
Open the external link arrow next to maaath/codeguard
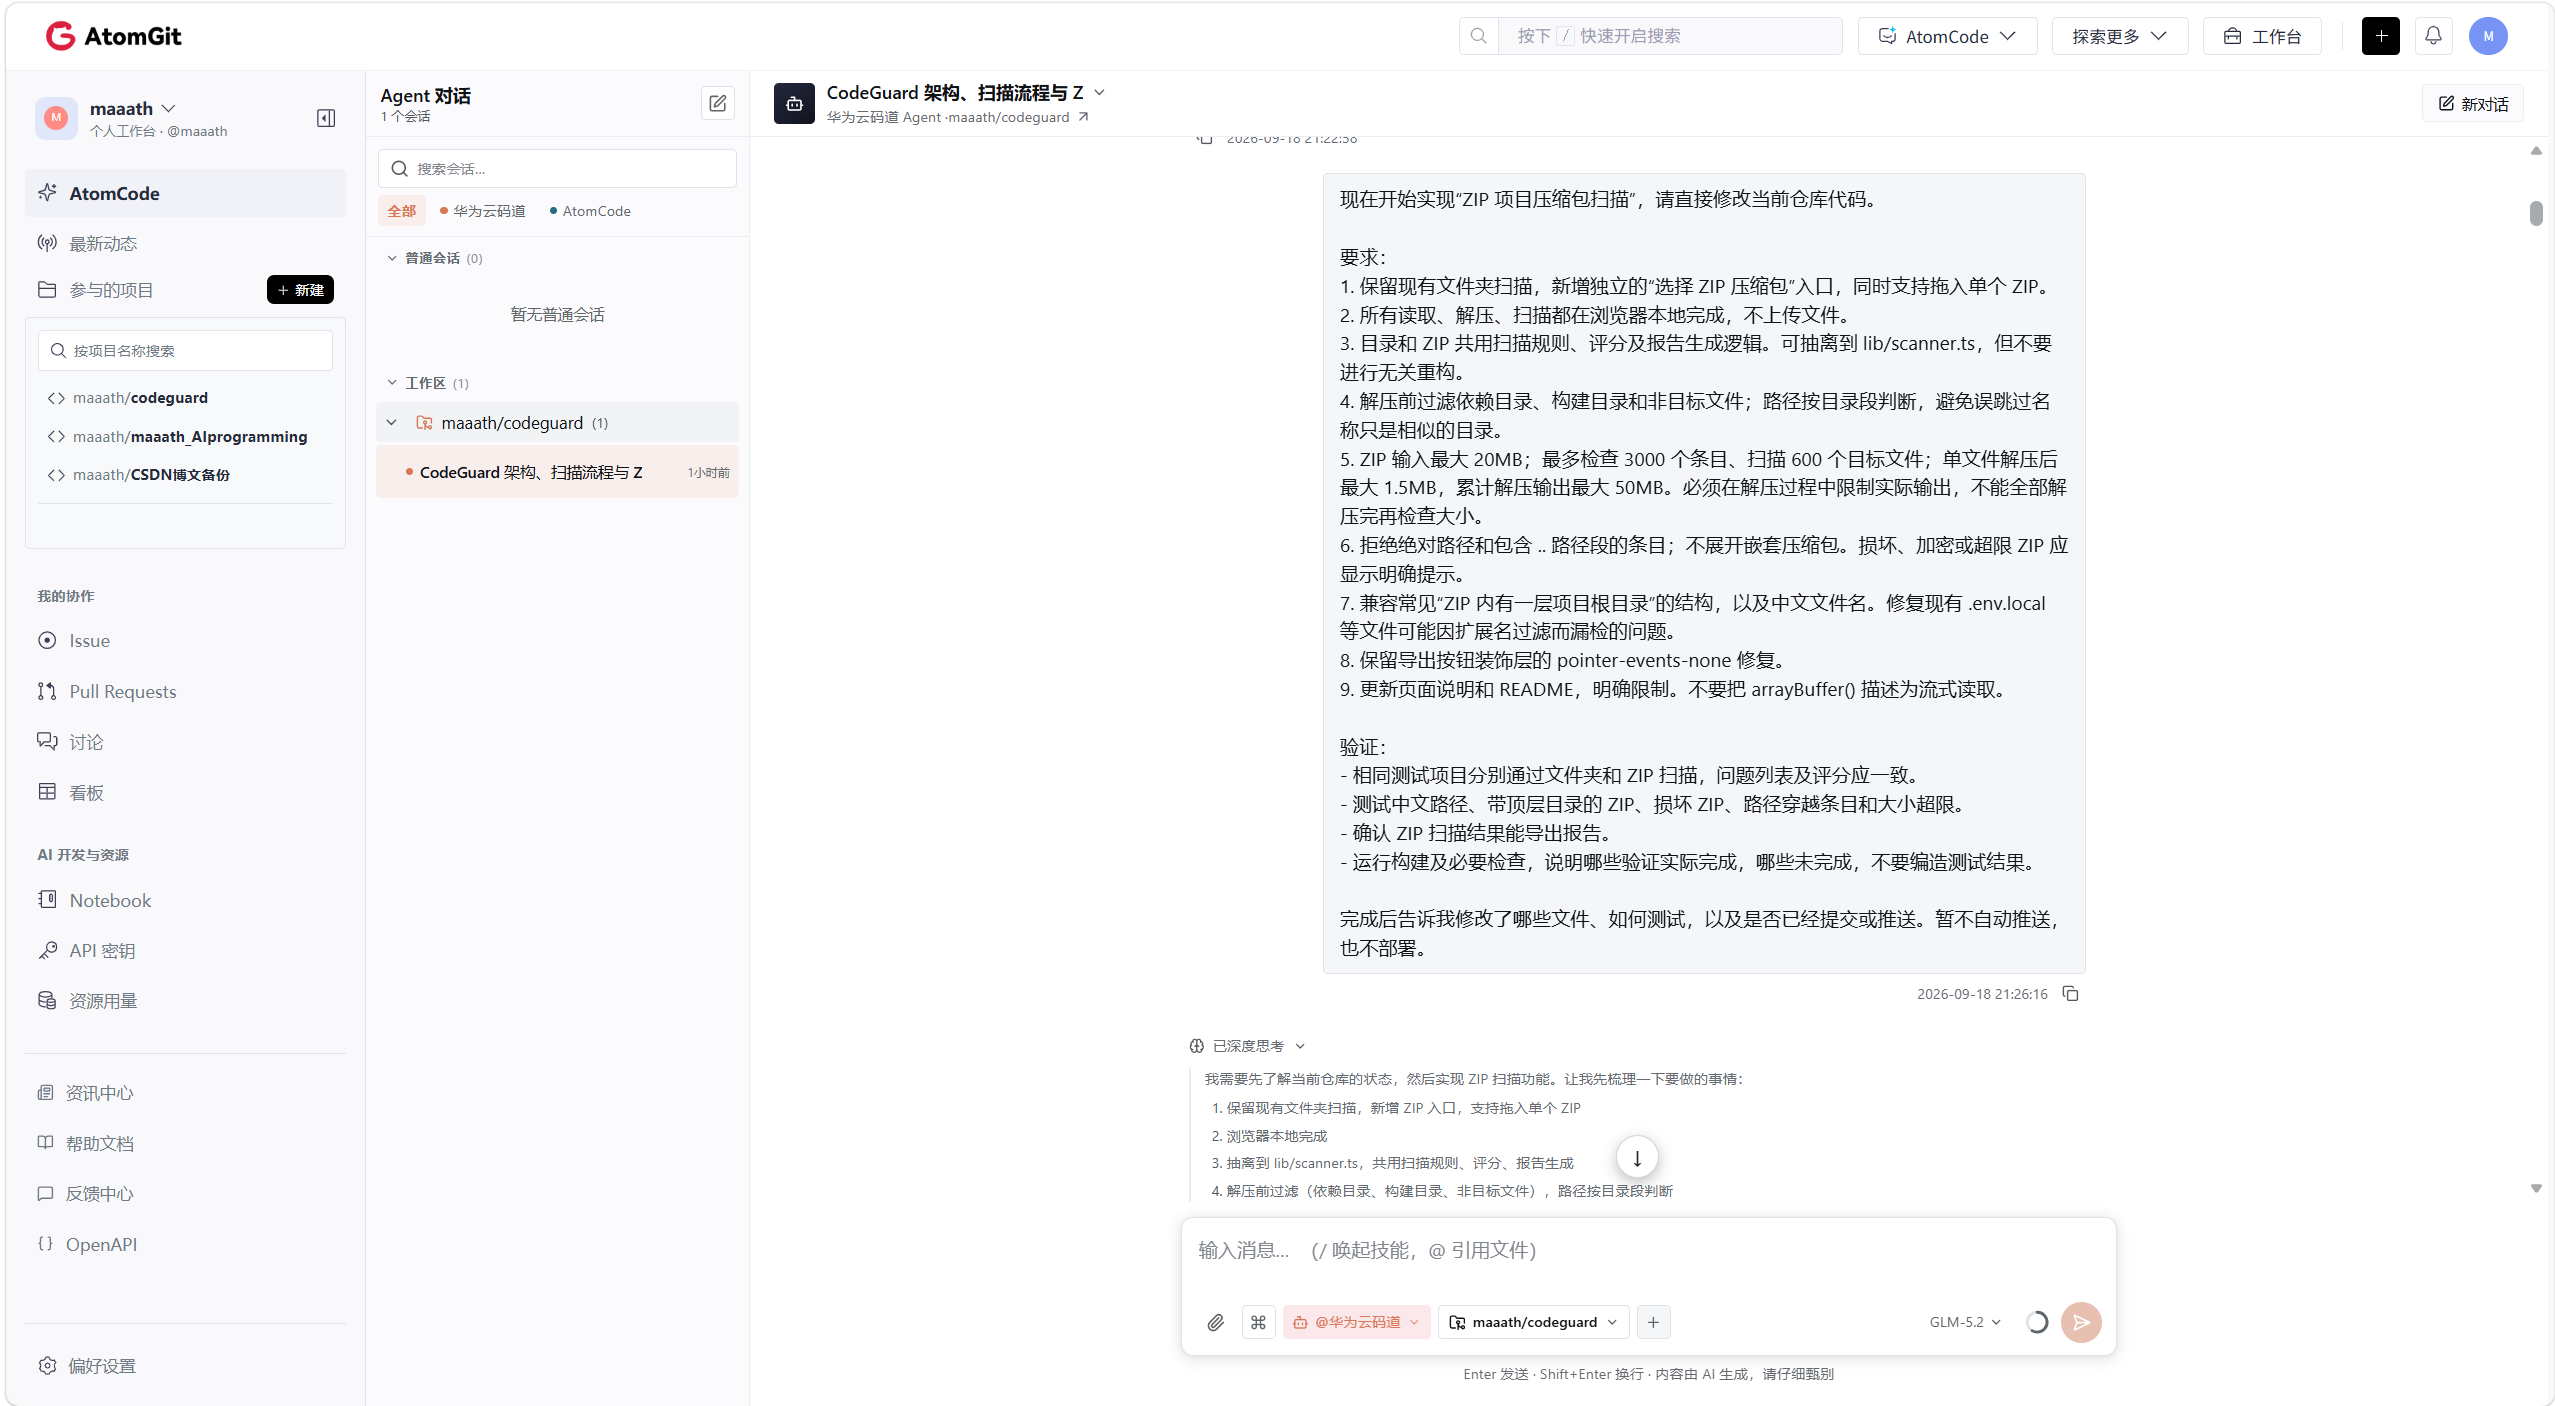pyautogui.click(x=1083, y=117)
